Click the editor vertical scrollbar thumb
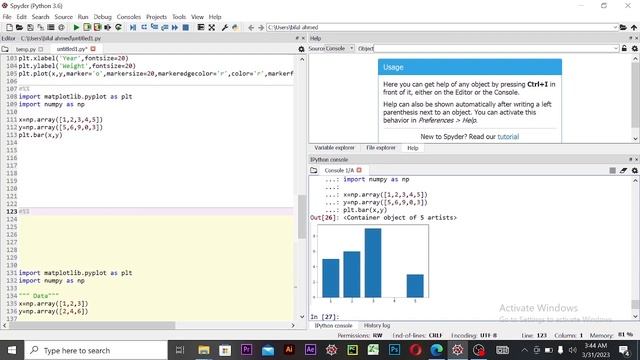 tap(302, 217)
